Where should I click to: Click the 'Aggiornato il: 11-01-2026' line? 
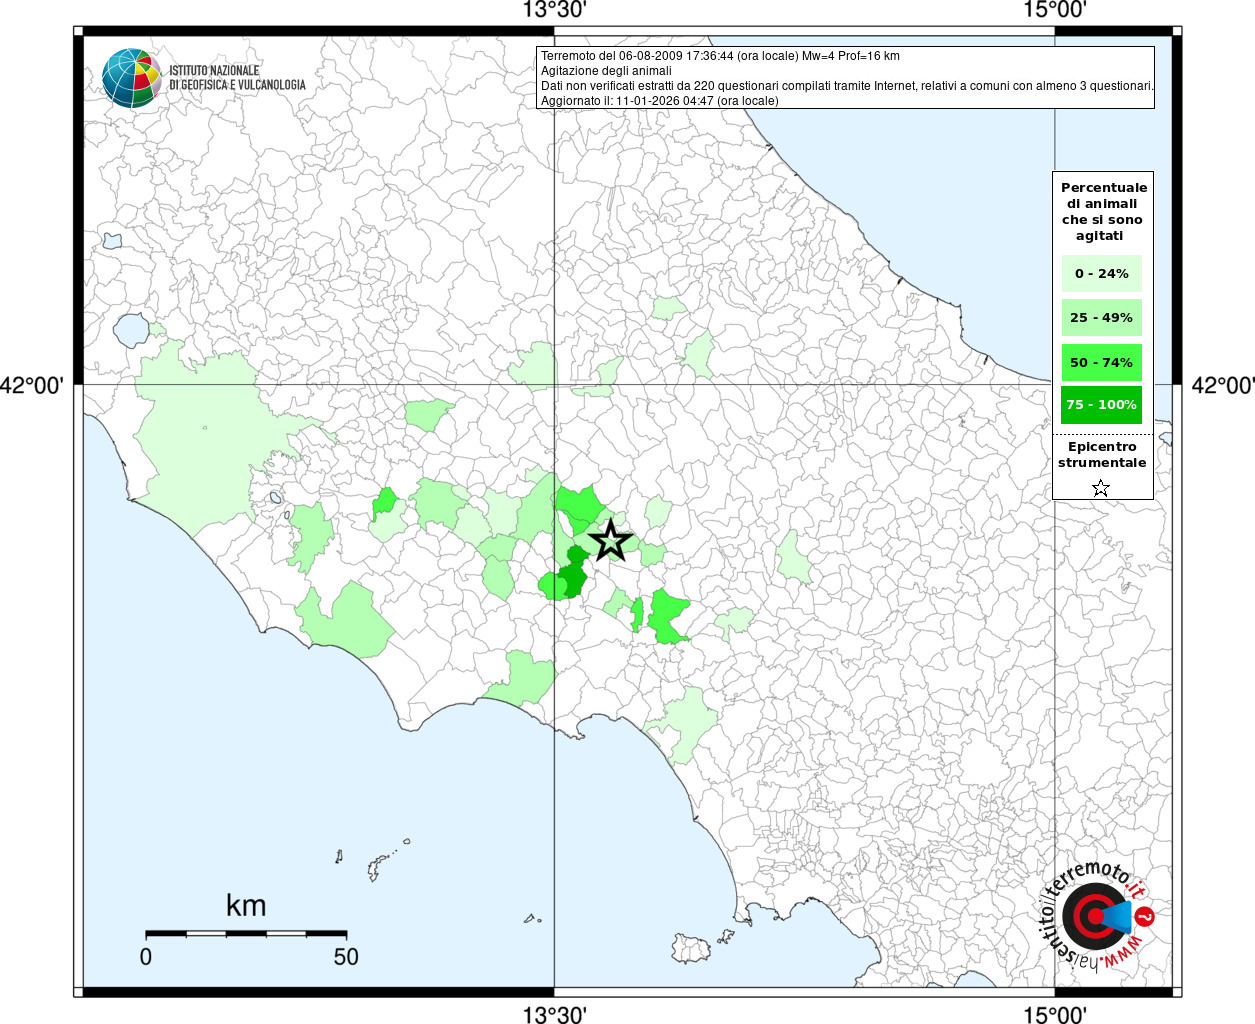point(660,101)
